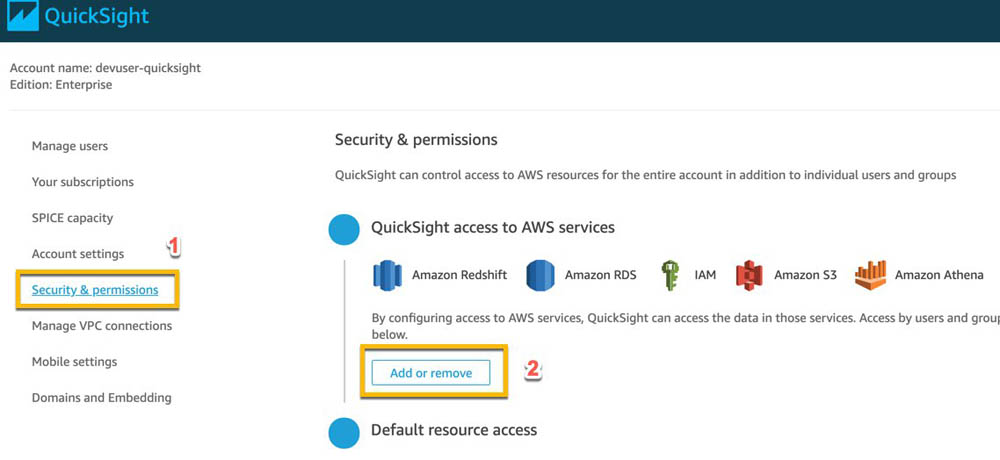The width and height of the screenshot is (1000, 460).
Task: Click the Amazon Athena service icon
Action: (x=871, y=275)
